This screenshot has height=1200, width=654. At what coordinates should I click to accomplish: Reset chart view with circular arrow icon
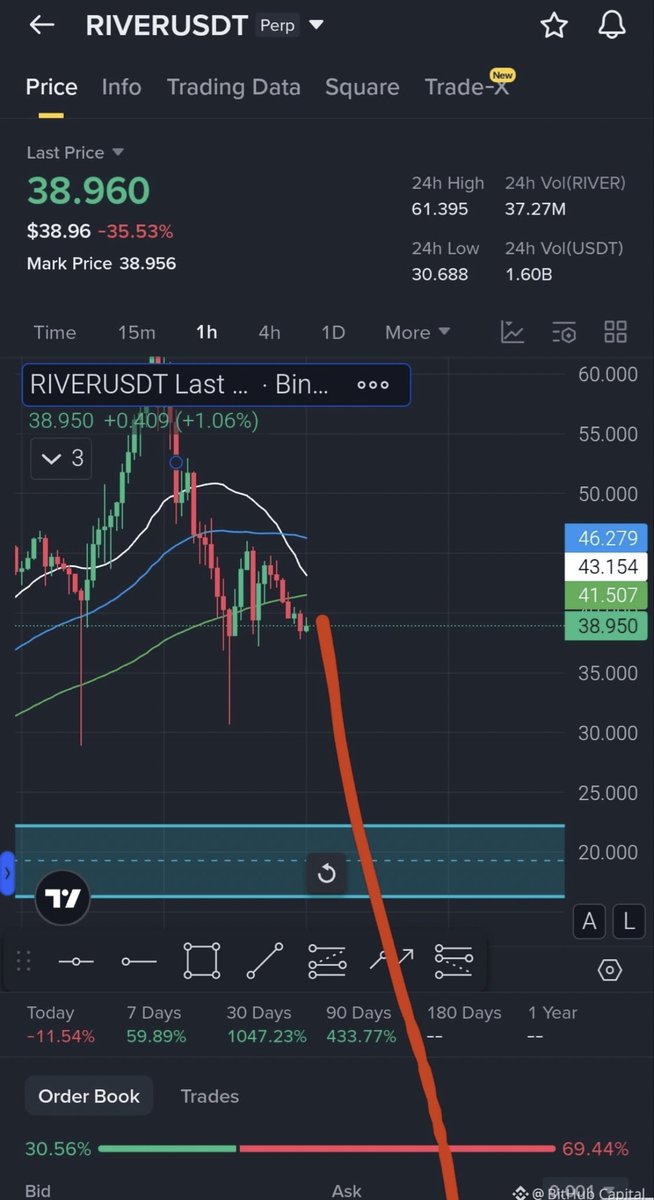click(x=326, y=874)
